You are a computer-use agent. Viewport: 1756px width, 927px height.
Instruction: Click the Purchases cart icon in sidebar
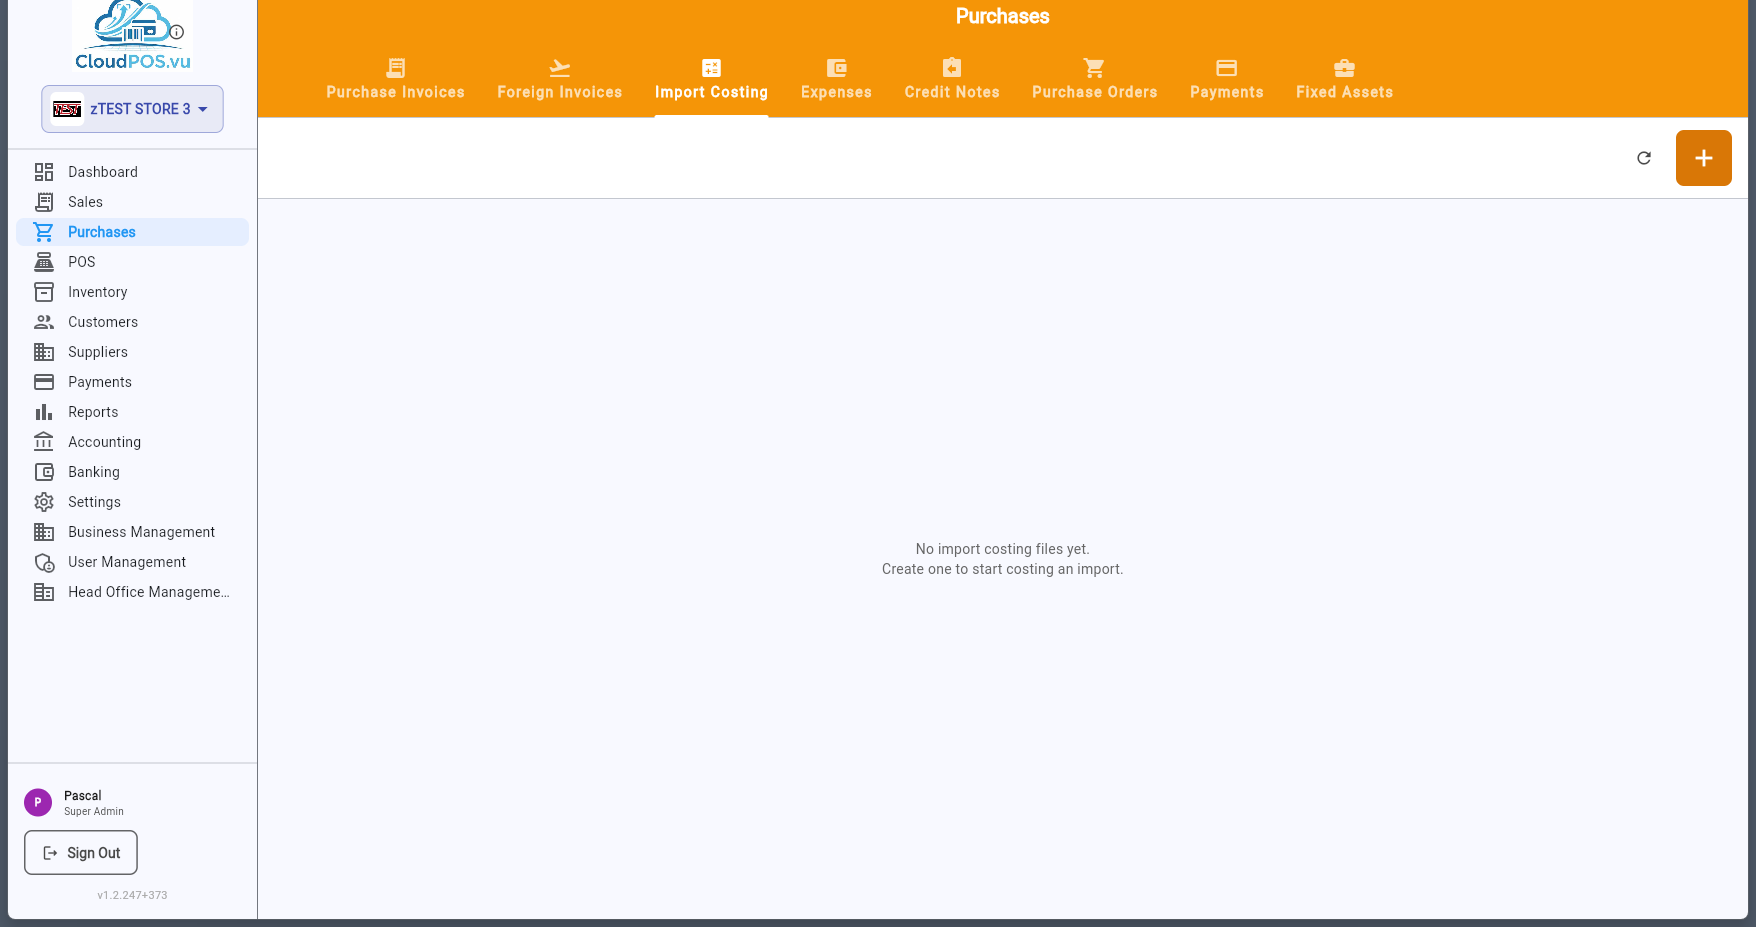point(44,232)
